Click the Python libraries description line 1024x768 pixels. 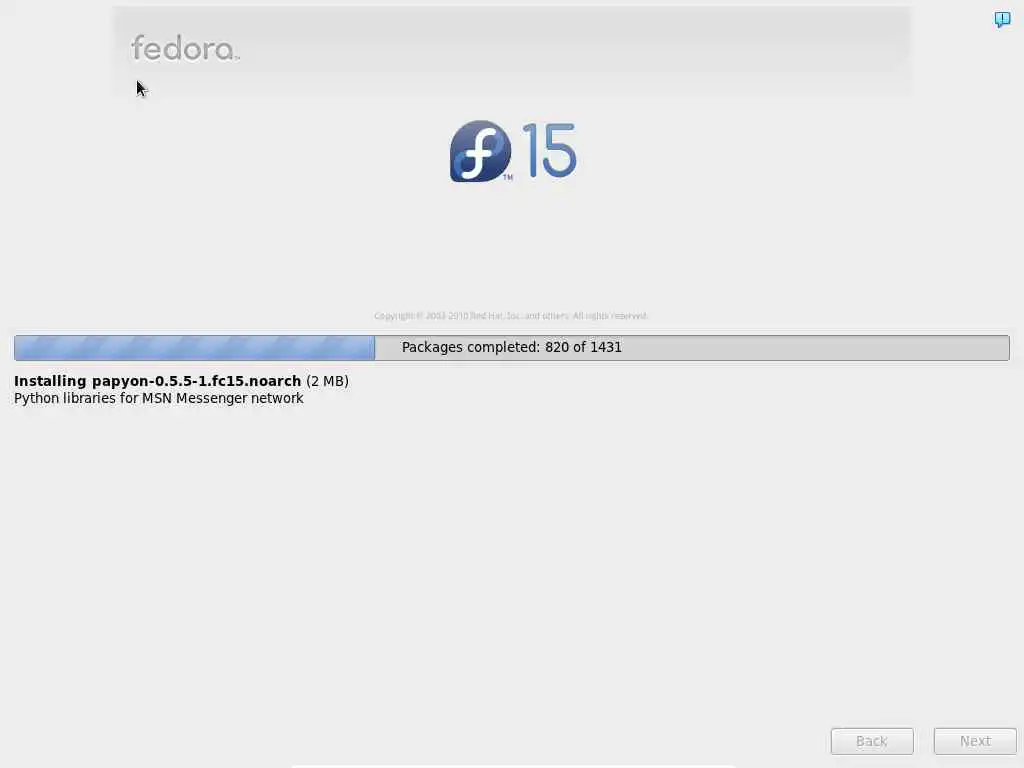point(159,398)
